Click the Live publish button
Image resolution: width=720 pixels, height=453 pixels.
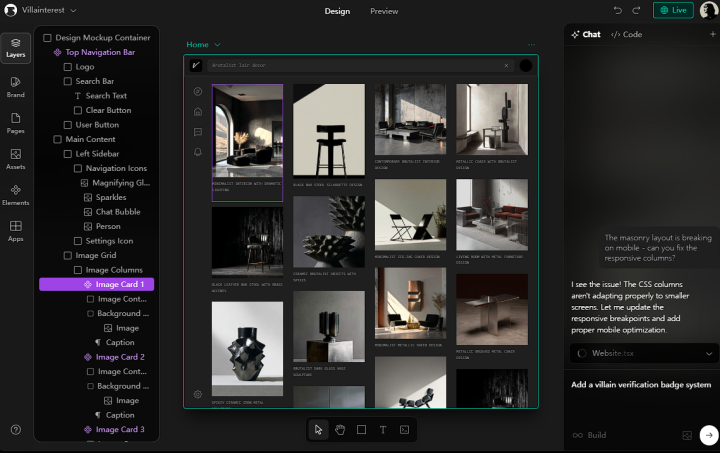coord(673,10)
